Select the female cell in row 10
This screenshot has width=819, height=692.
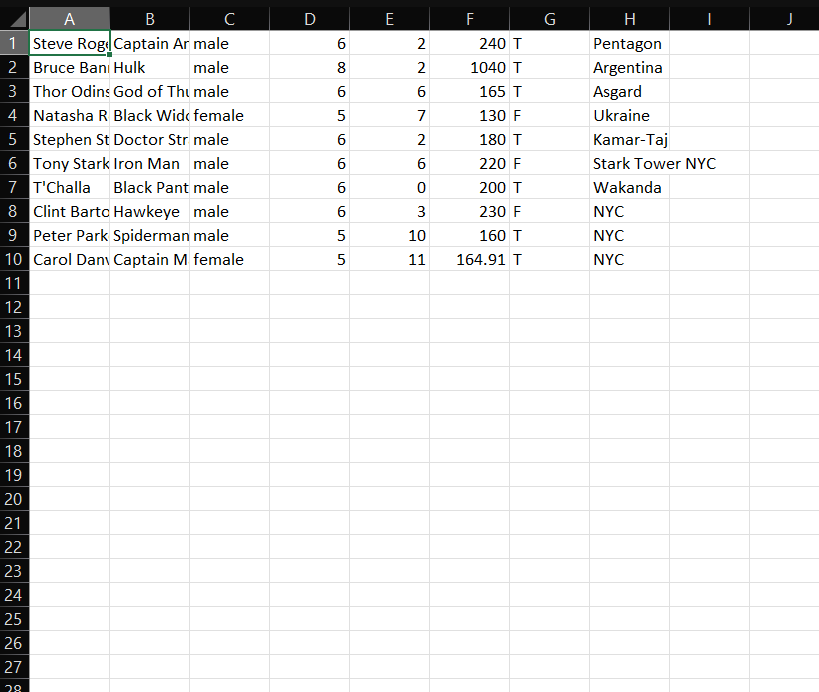point(229,259)
